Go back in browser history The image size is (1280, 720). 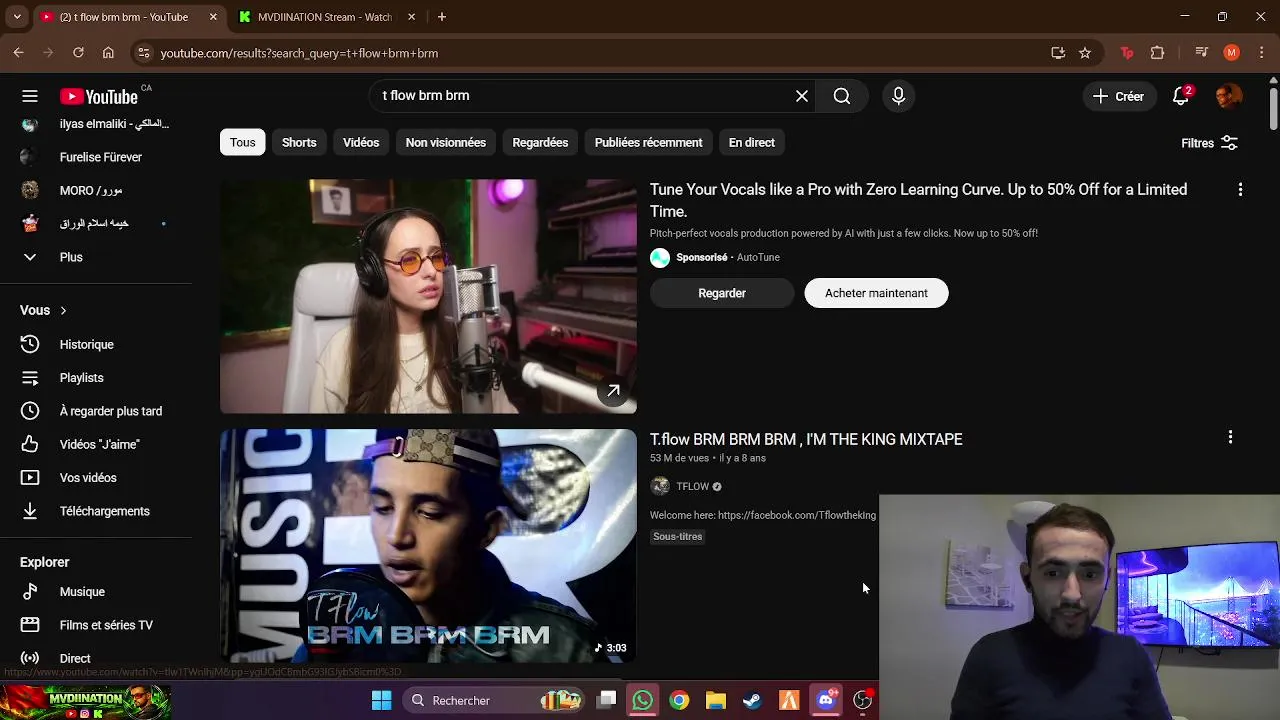[18, 53]
